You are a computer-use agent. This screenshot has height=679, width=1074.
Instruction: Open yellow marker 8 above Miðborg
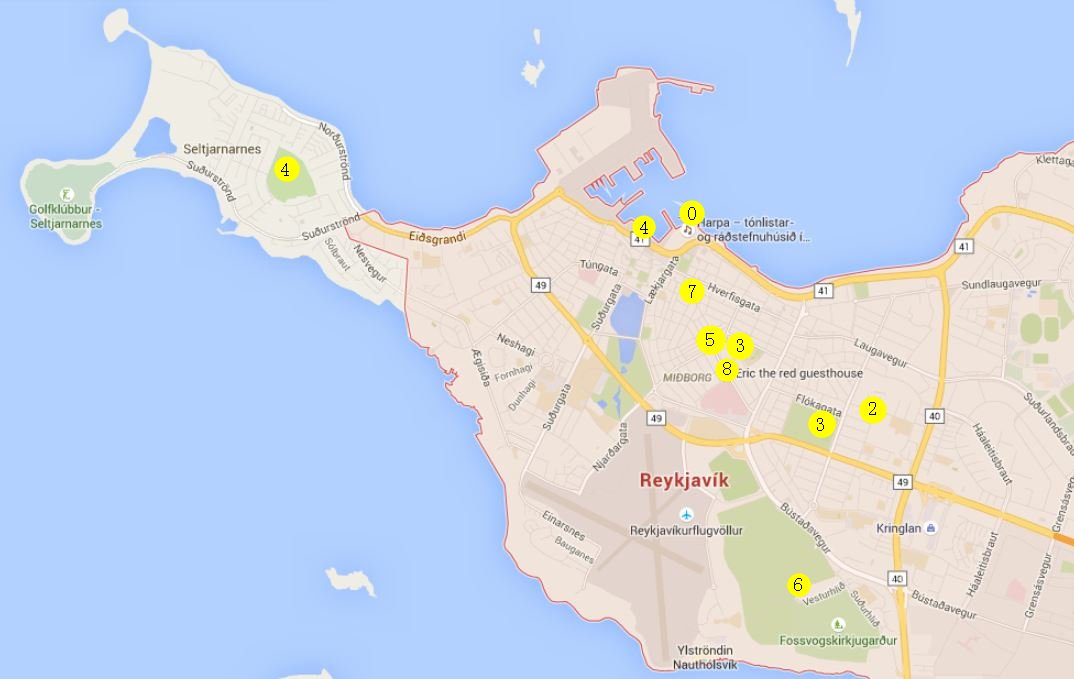point(727,369)
